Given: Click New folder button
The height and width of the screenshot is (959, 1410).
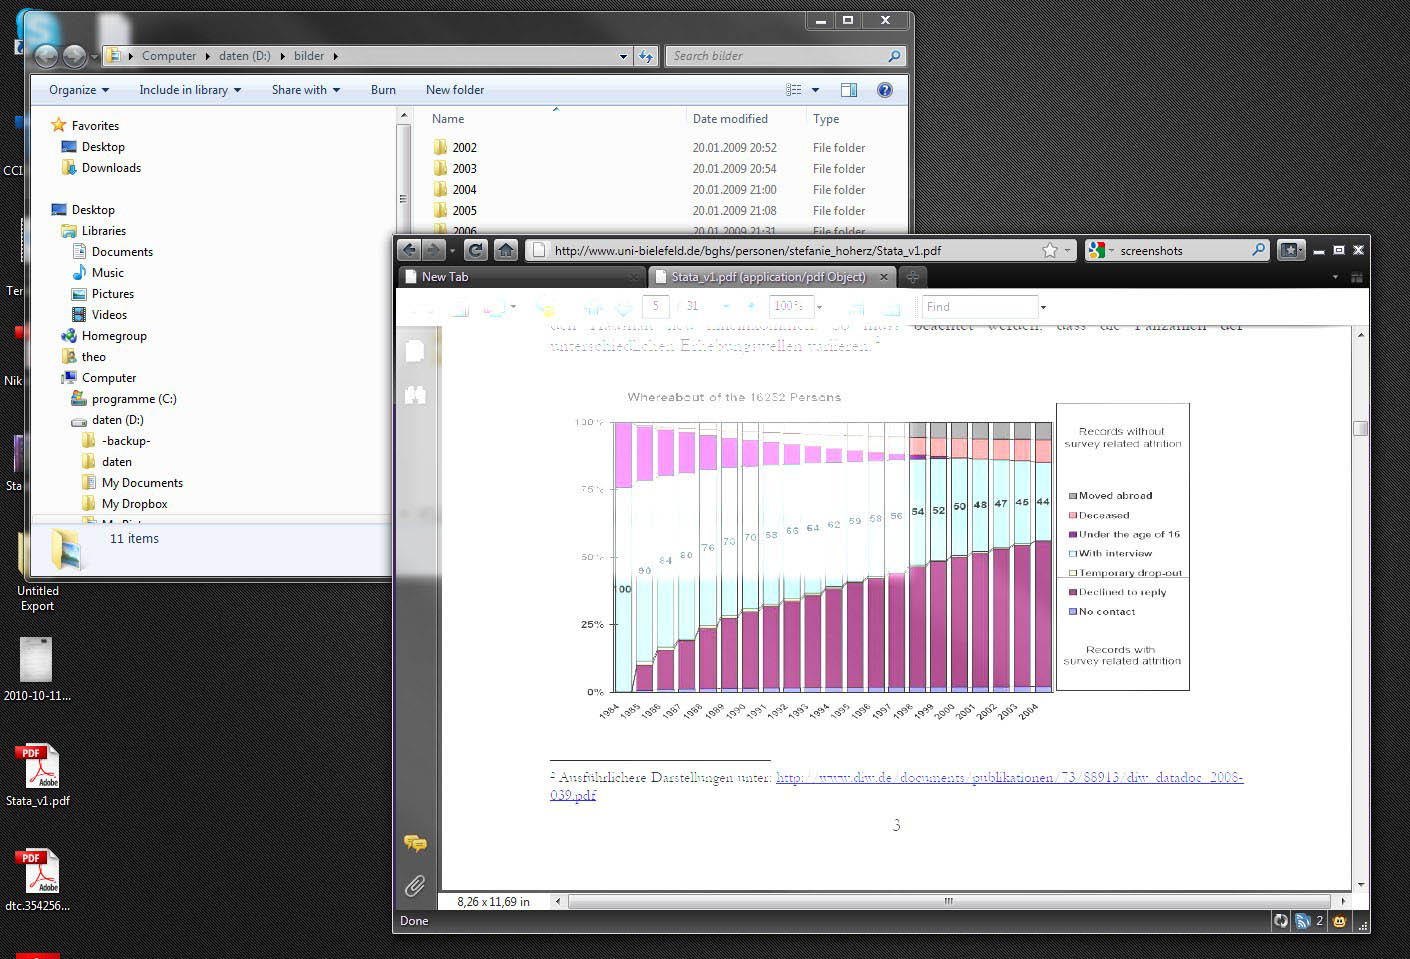Looking at the screenshot, I should tap(455, 90).
